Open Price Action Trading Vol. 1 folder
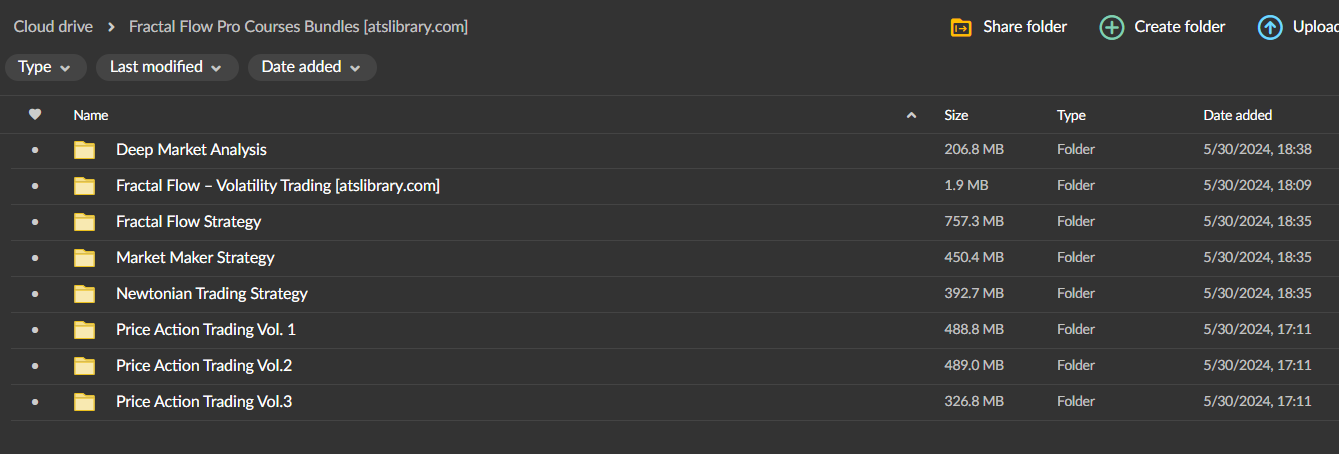The width and height of the screenshot is (1339, 454). tap(206, 330)
